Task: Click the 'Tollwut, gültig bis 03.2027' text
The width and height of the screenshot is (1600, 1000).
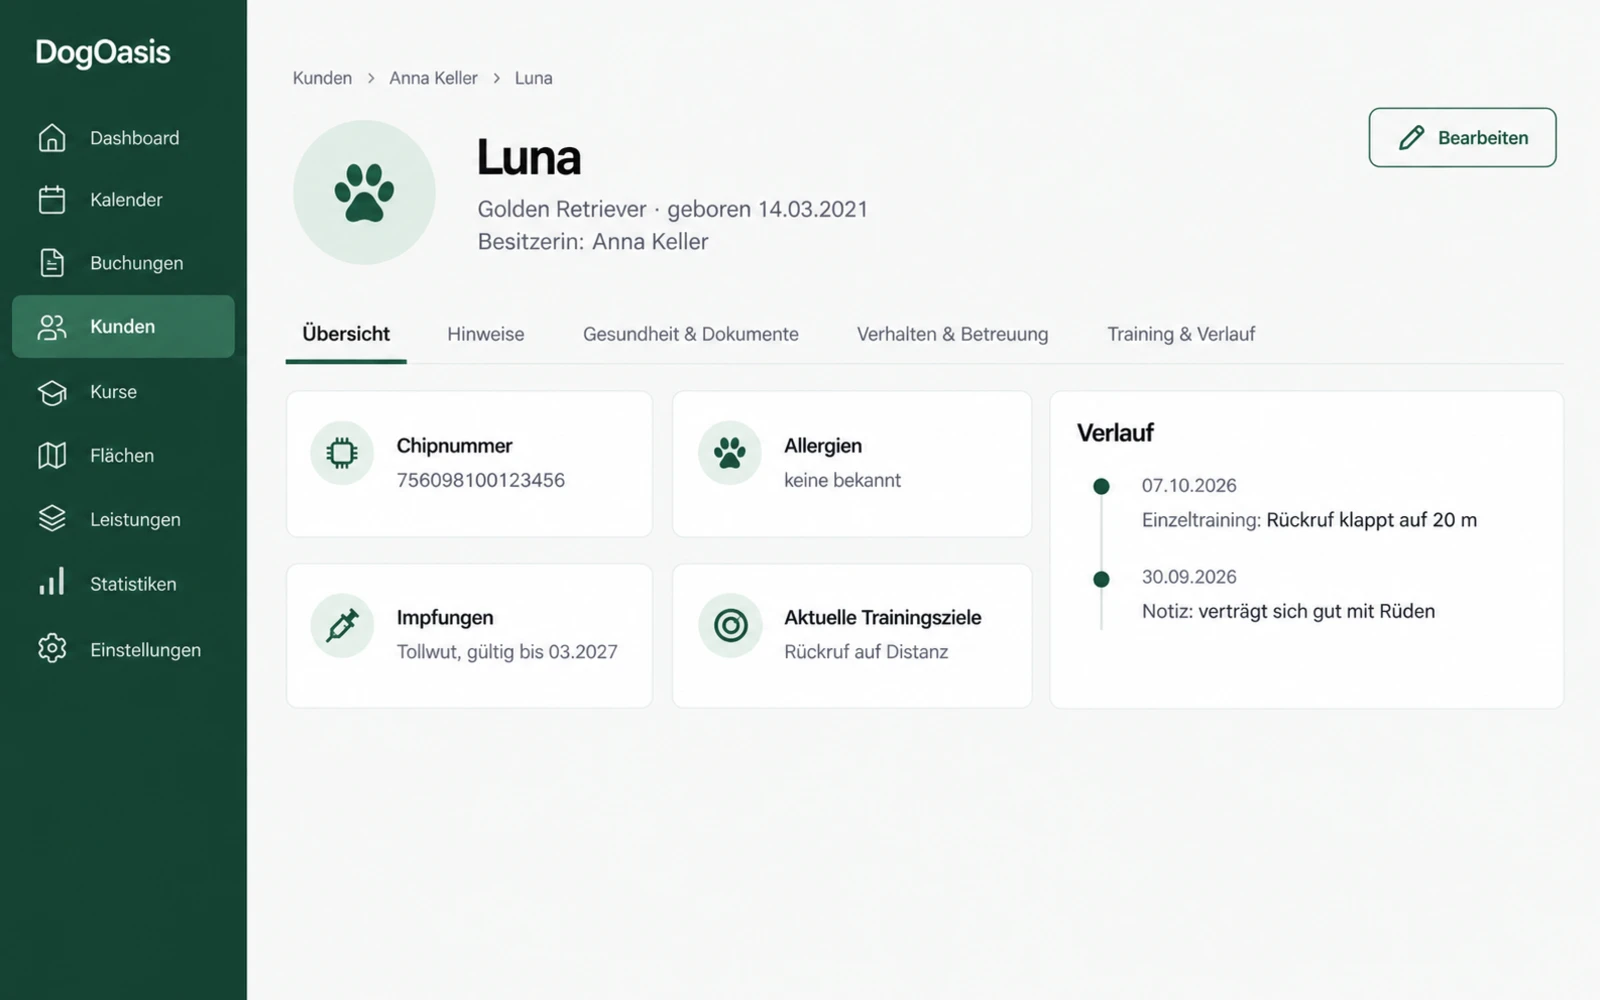Action: pyautogui.click(x=507, y=652)
